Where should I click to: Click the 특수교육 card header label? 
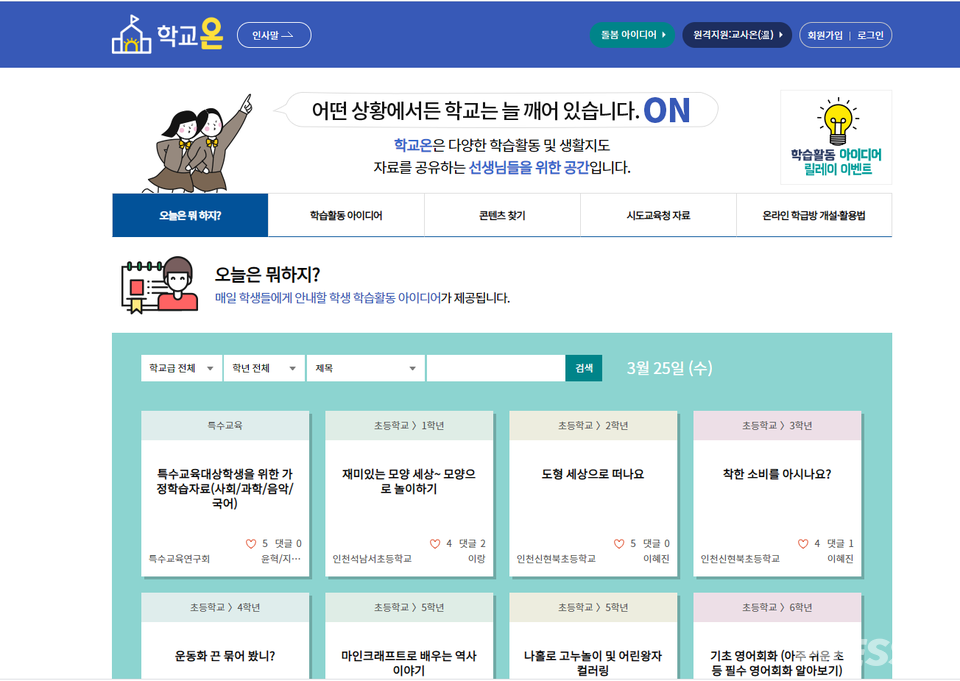[x=225, y=426]
